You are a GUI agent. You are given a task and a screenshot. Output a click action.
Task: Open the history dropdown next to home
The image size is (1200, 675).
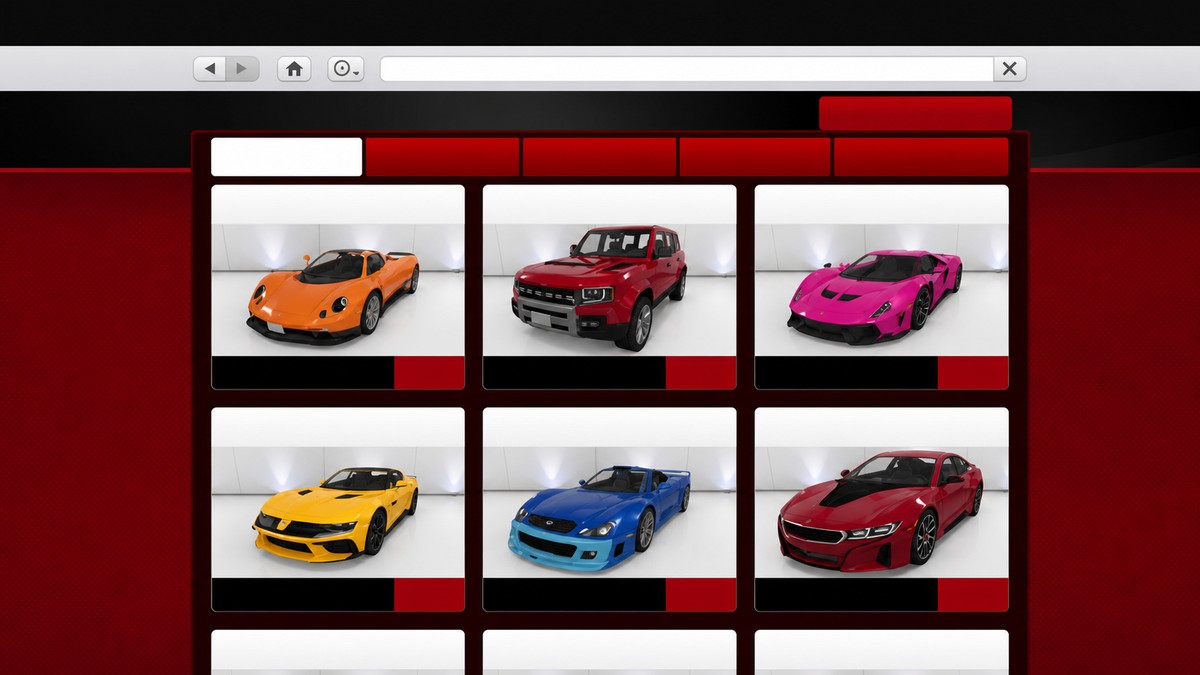click(346, 69)
